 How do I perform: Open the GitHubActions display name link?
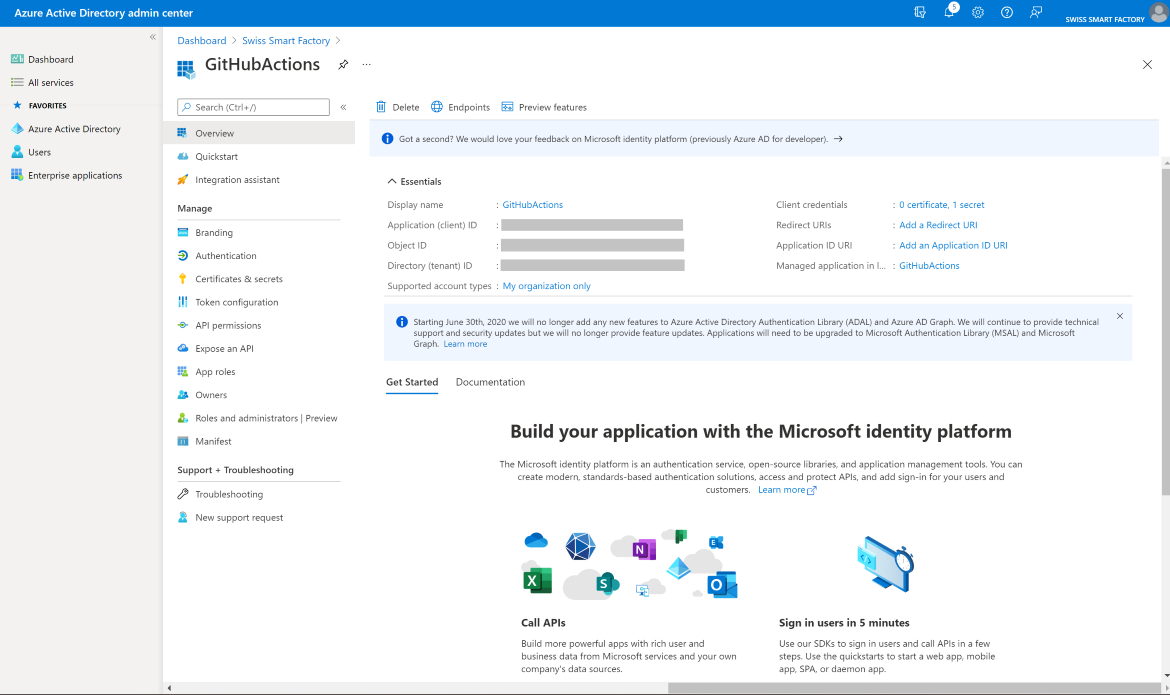click(533, 205)
